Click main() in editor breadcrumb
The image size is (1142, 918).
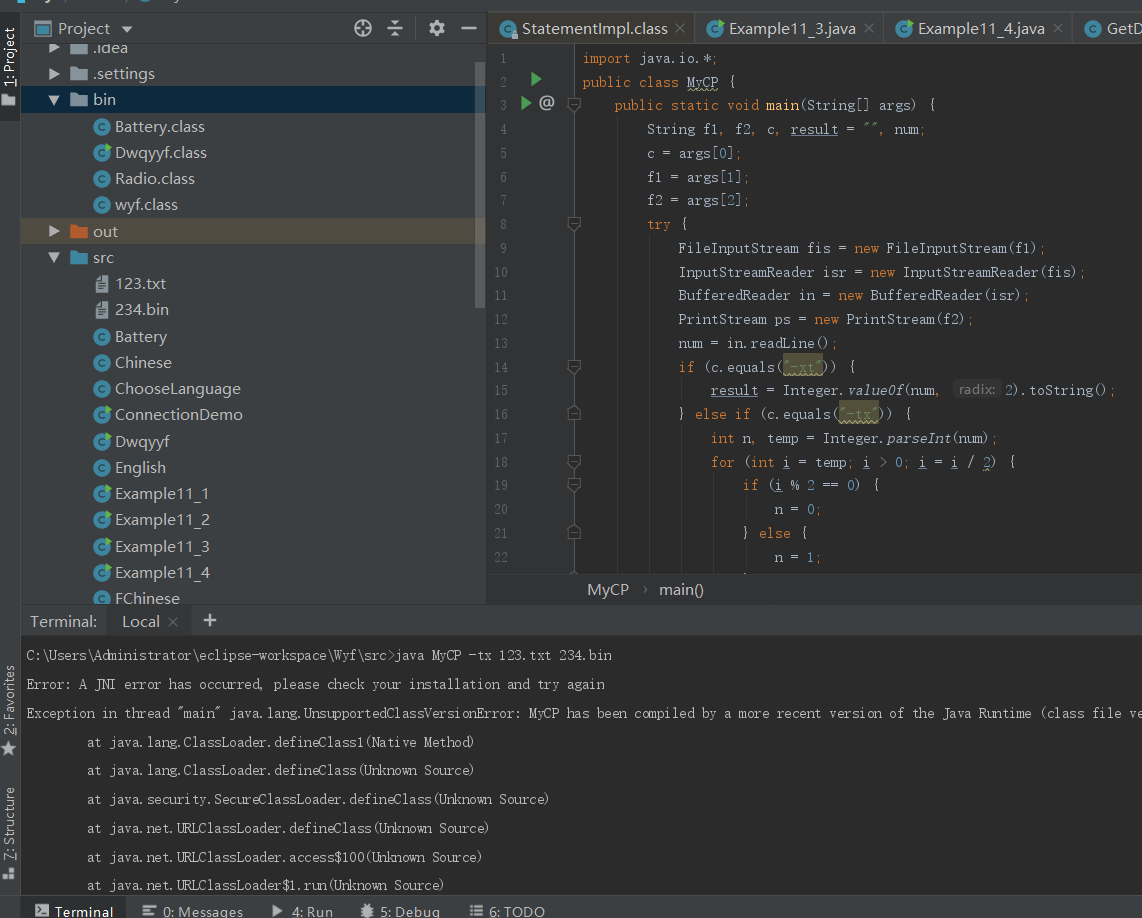click(x=681, y=590)
